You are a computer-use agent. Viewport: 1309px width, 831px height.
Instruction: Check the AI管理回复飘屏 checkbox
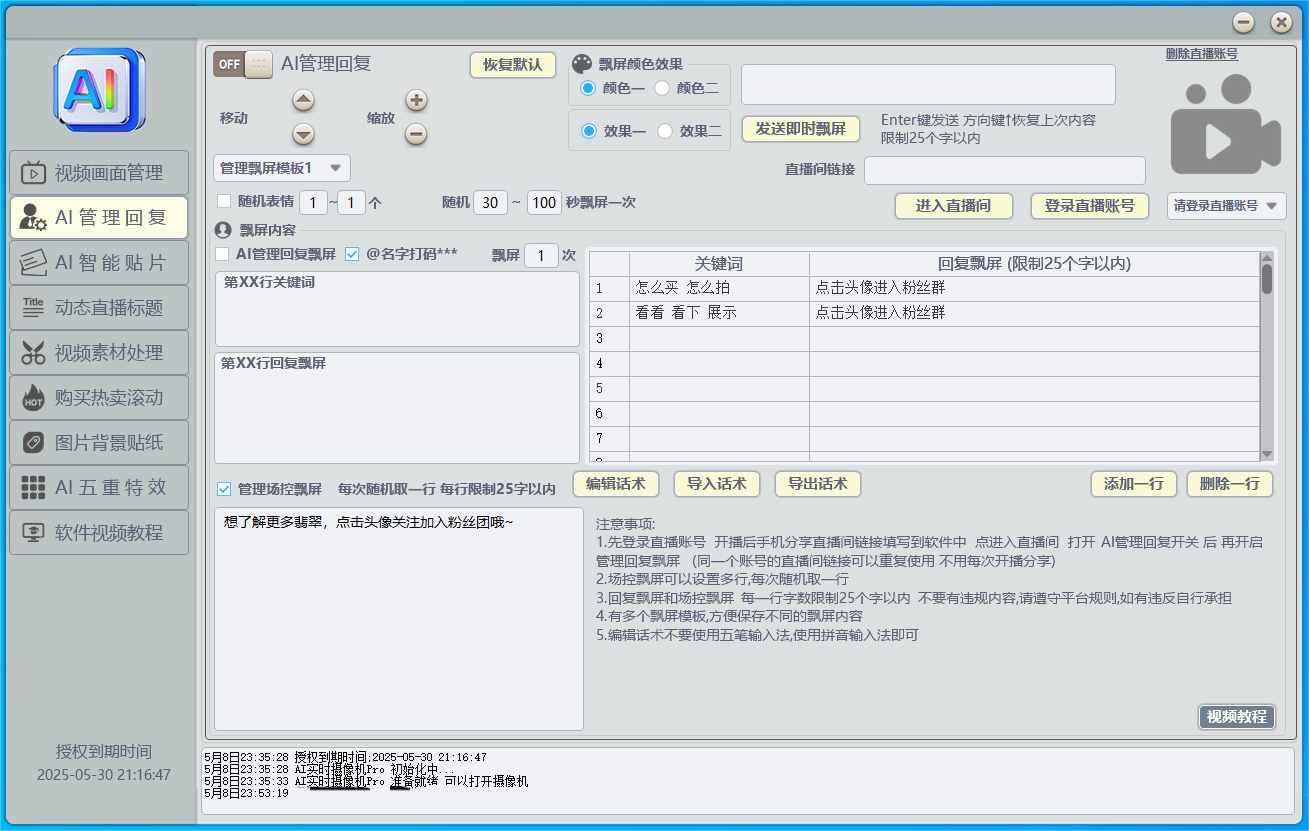pos(222,254)
